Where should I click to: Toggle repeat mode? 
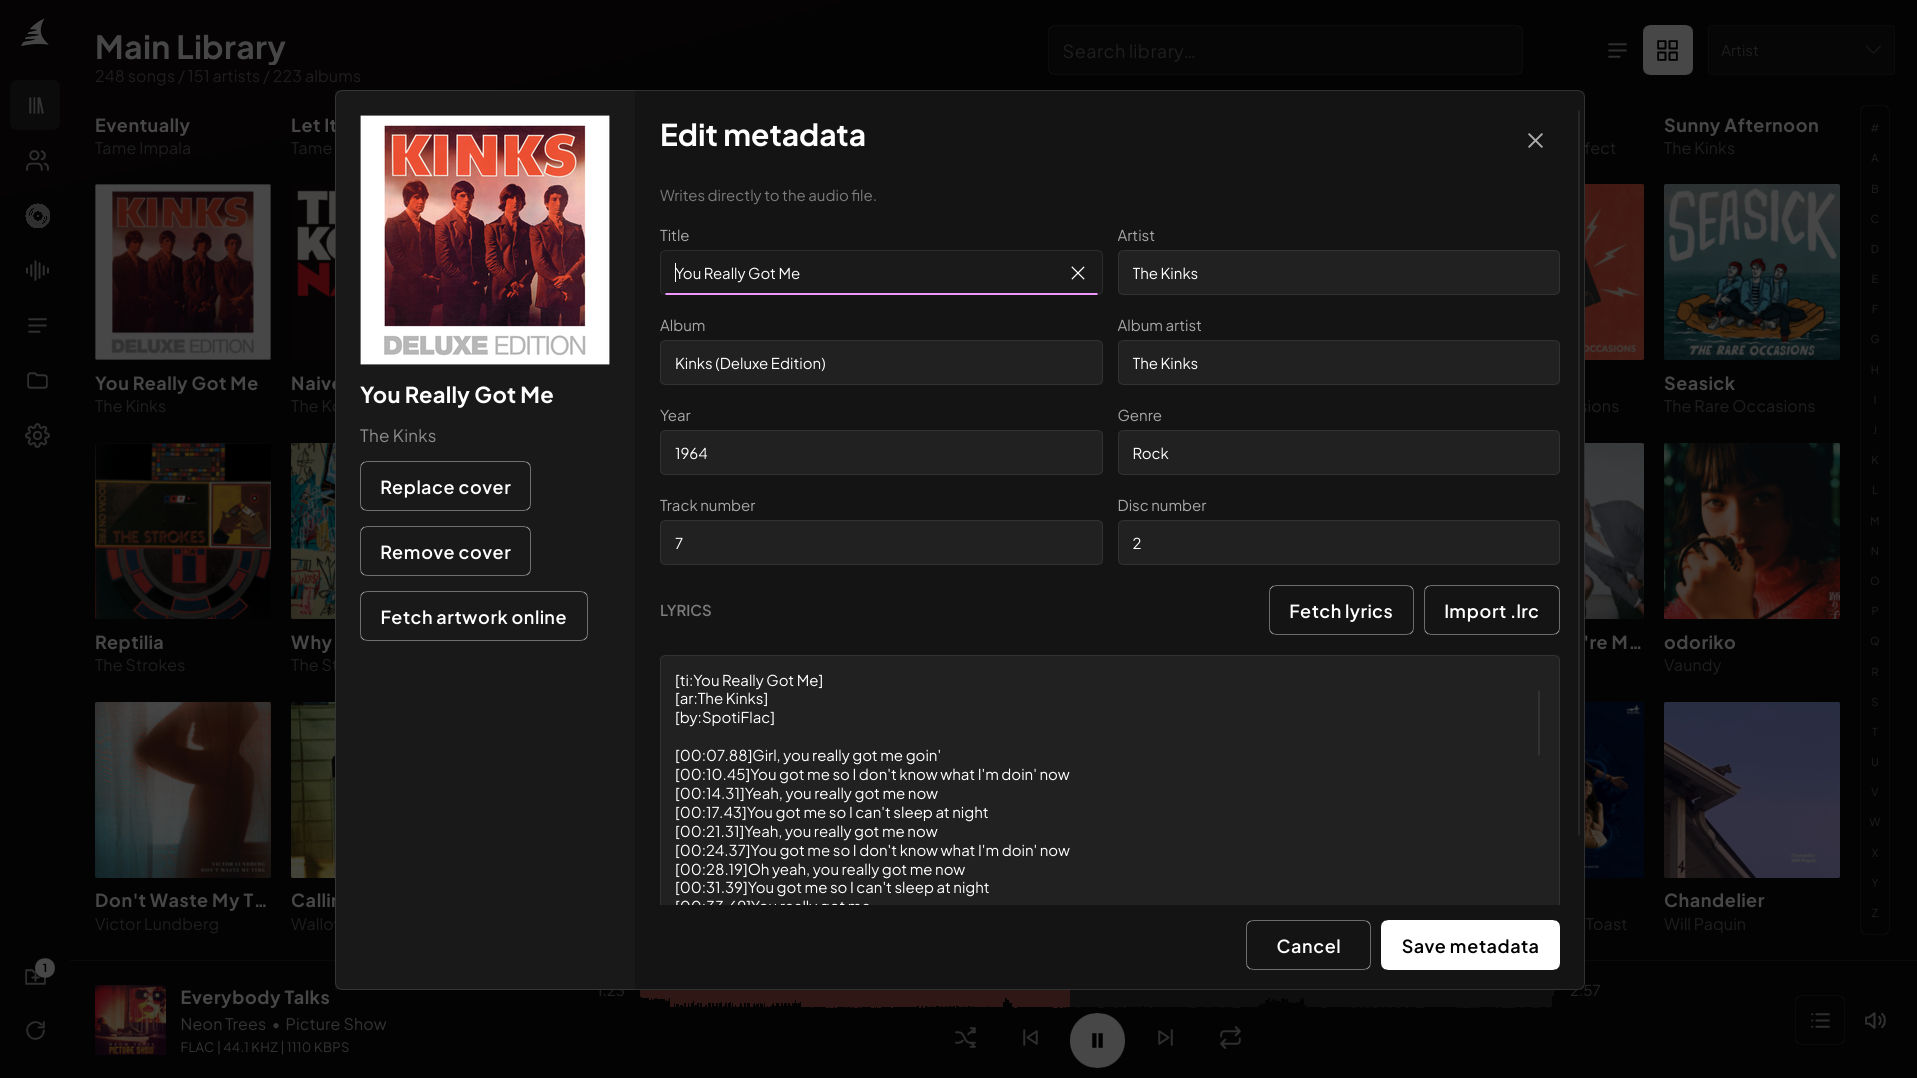point(1230,1038)
